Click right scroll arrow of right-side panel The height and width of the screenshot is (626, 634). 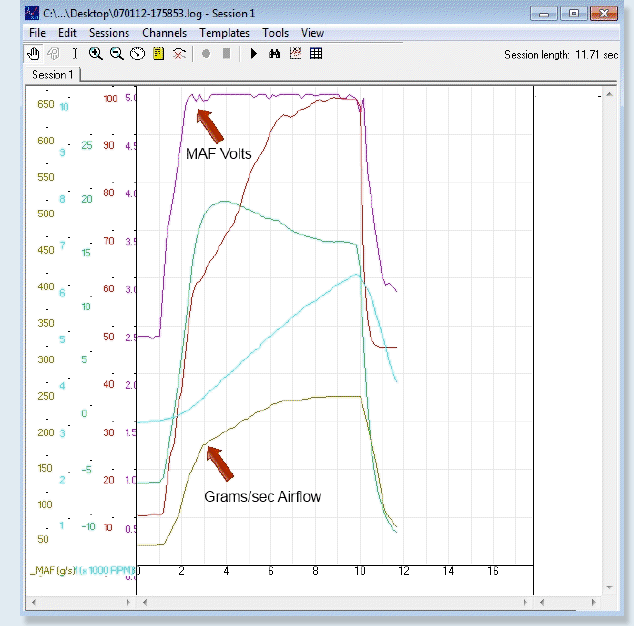594,602
